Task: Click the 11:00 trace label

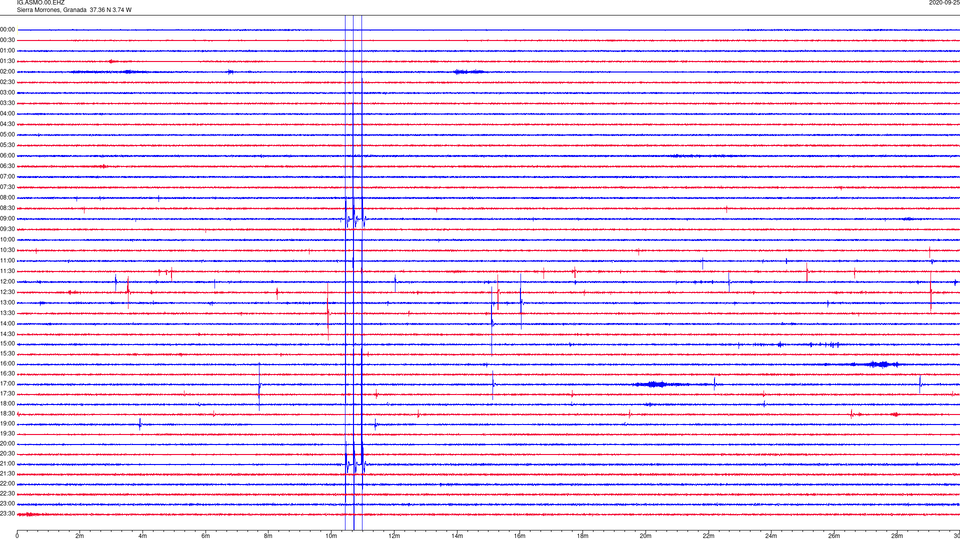Action: (x=8, y=260)
